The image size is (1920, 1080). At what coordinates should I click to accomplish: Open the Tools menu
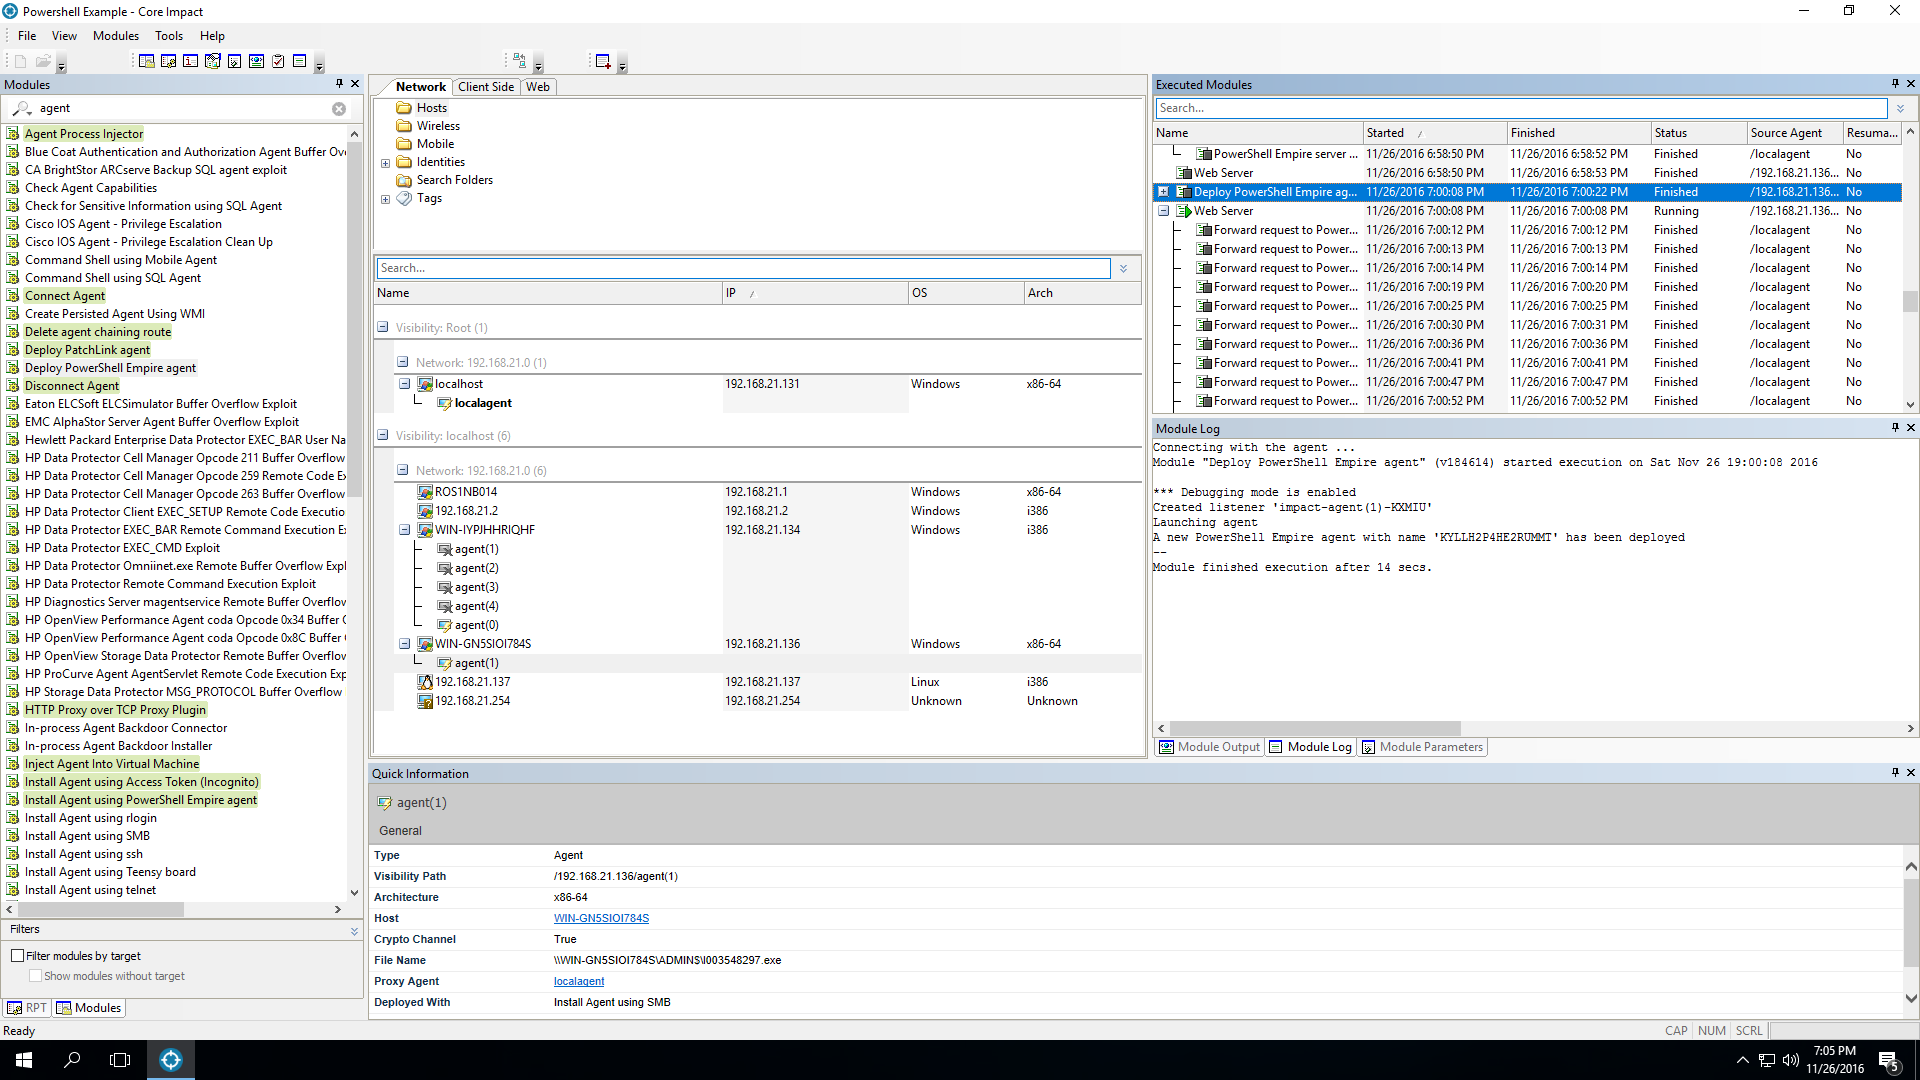click(x=168, y=36)
